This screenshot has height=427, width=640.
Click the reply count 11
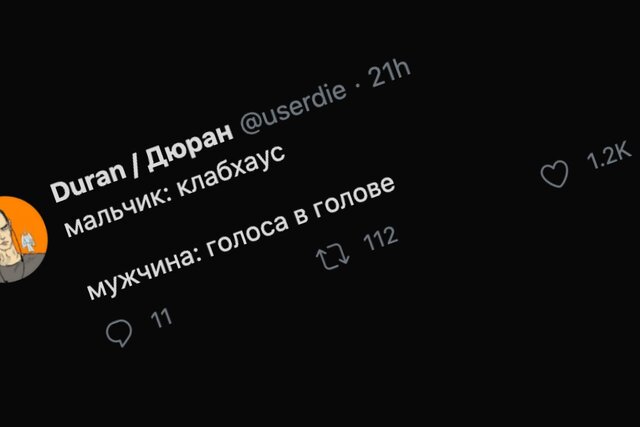[161, 319]
